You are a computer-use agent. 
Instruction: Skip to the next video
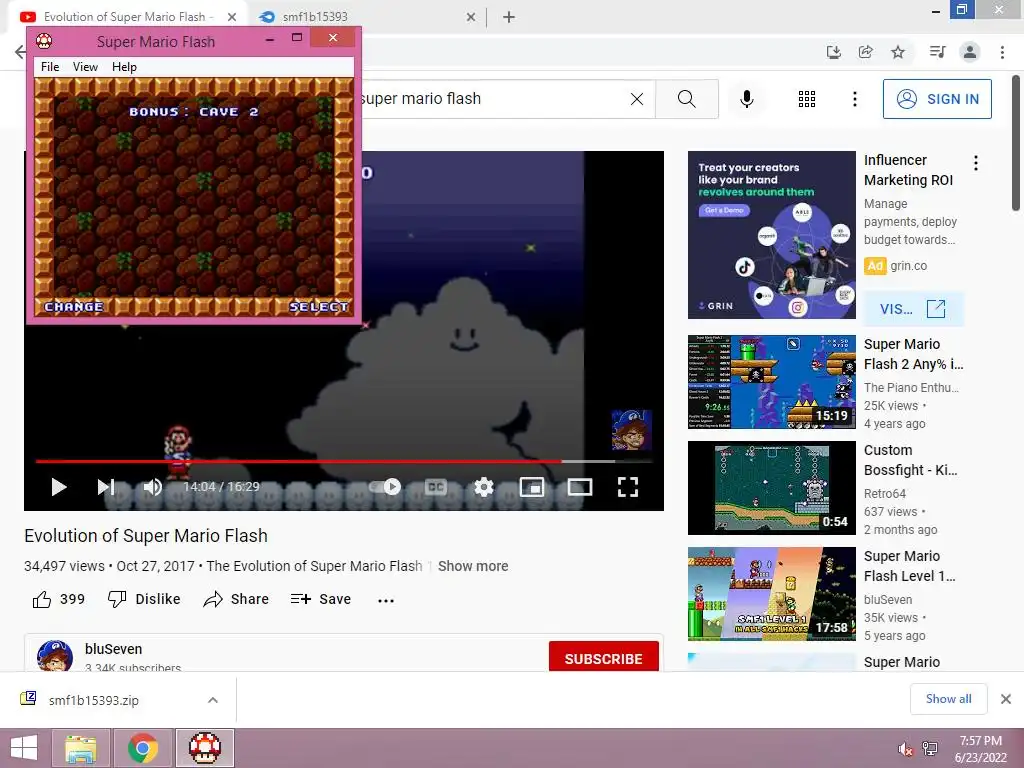(106, 487)
